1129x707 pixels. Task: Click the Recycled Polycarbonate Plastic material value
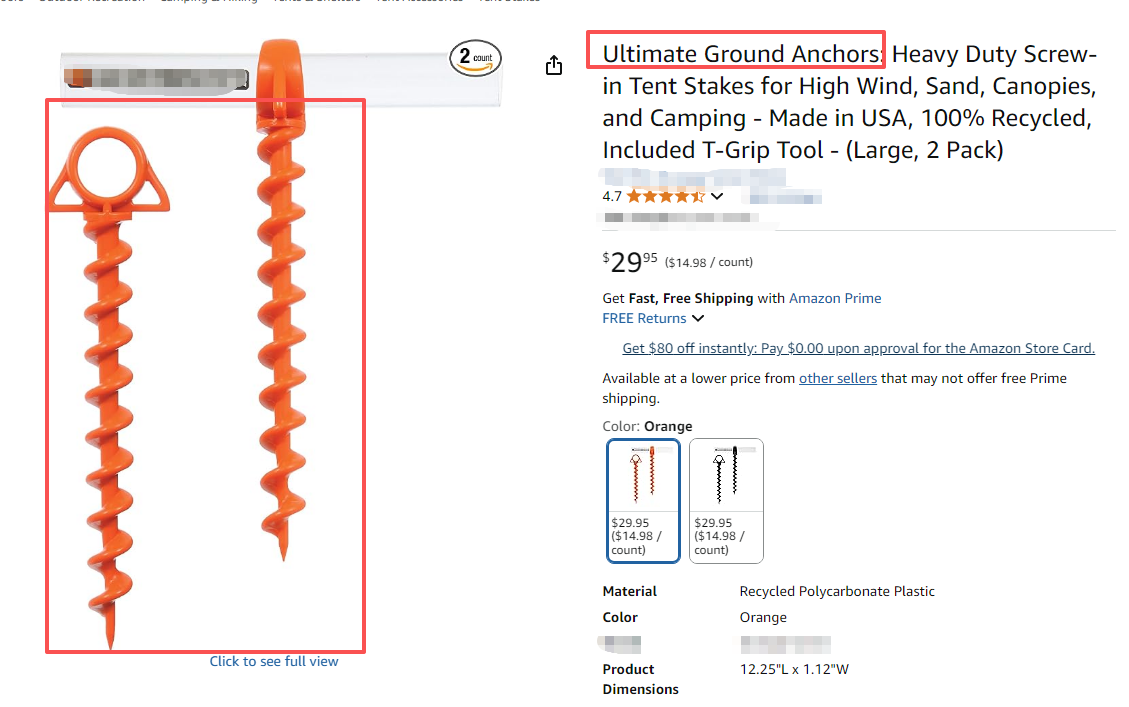point(837,591)
